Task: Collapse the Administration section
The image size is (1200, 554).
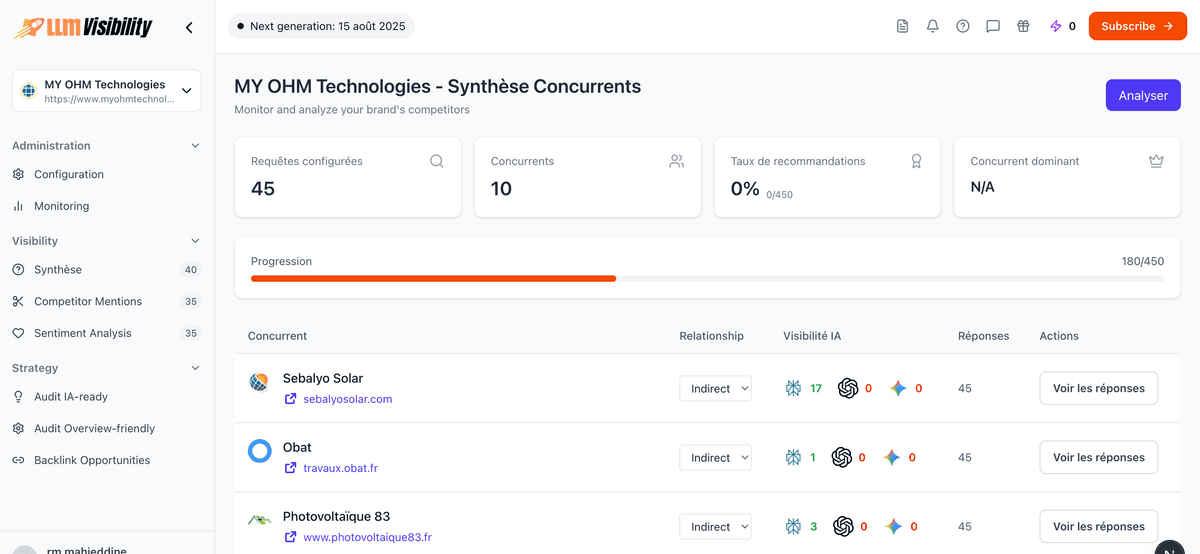Action: [195, 146]
